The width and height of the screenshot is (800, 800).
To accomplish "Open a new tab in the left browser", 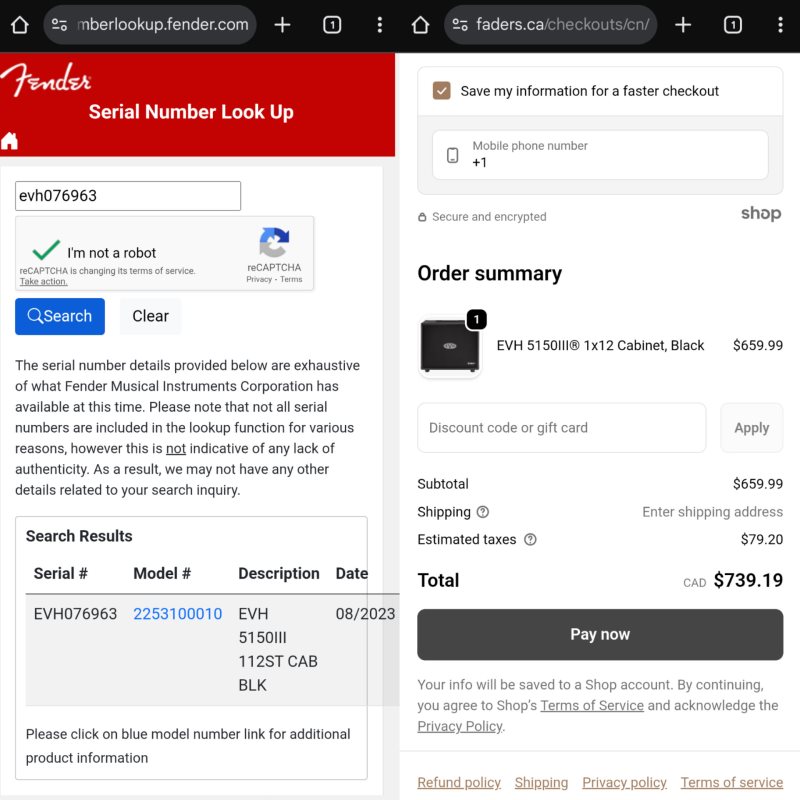I will click(282, 25).
